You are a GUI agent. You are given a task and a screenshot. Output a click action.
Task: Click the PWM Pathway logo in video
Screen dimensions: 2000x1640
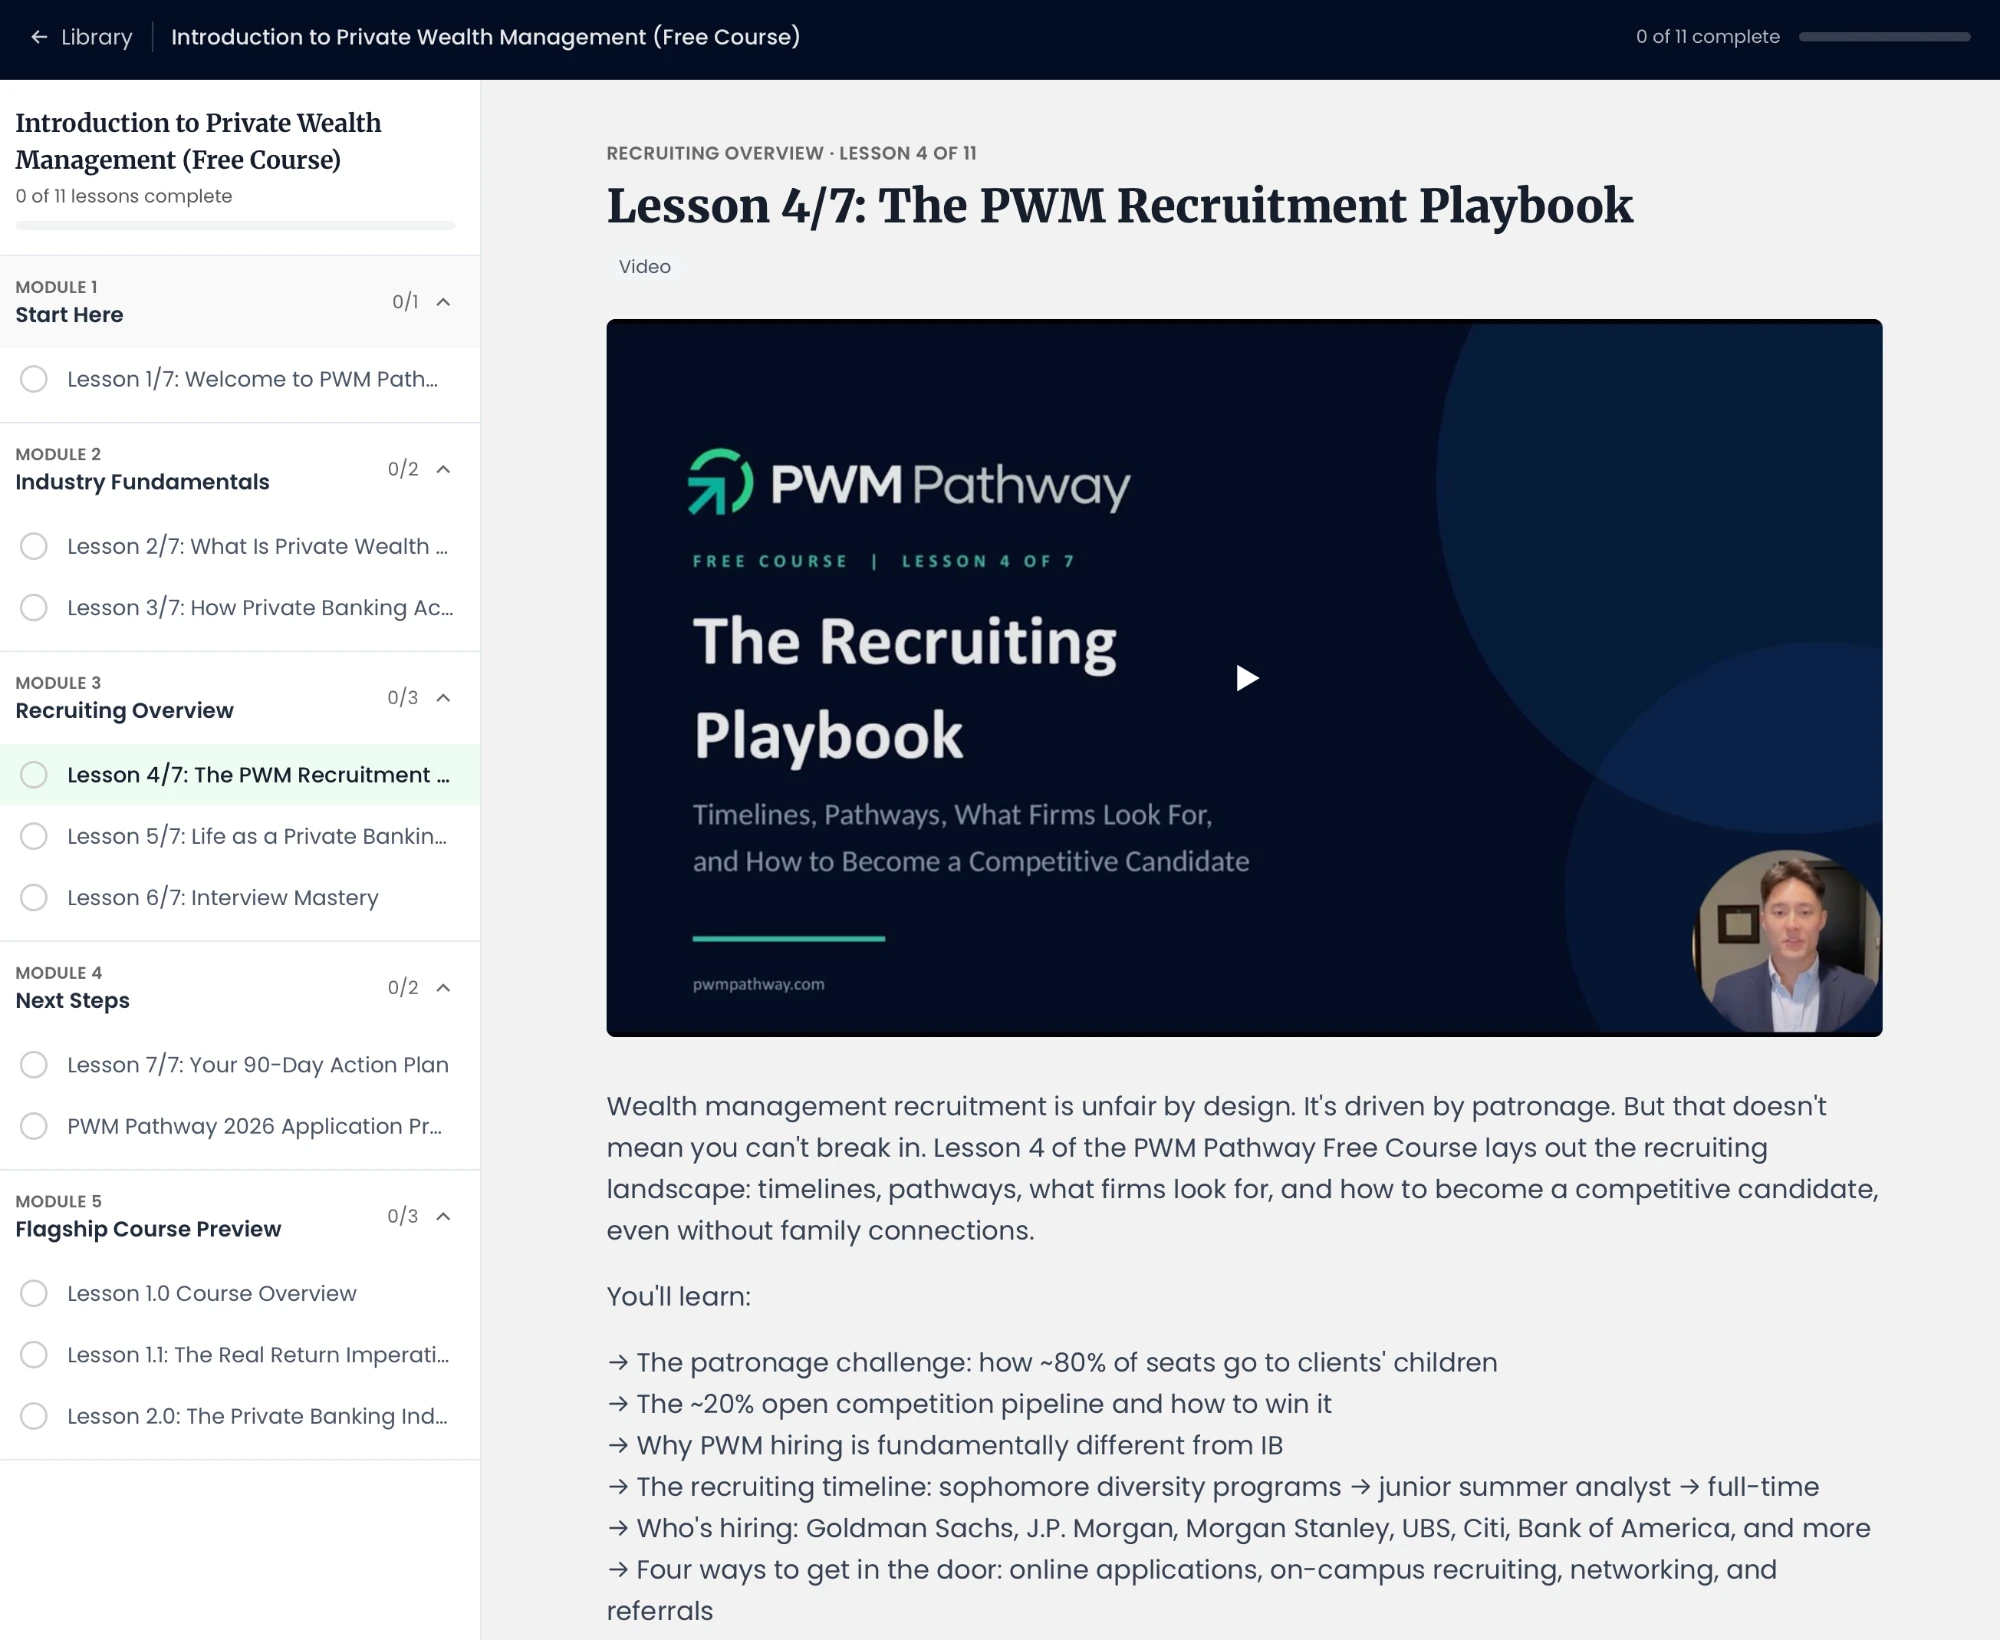point(908,483)
